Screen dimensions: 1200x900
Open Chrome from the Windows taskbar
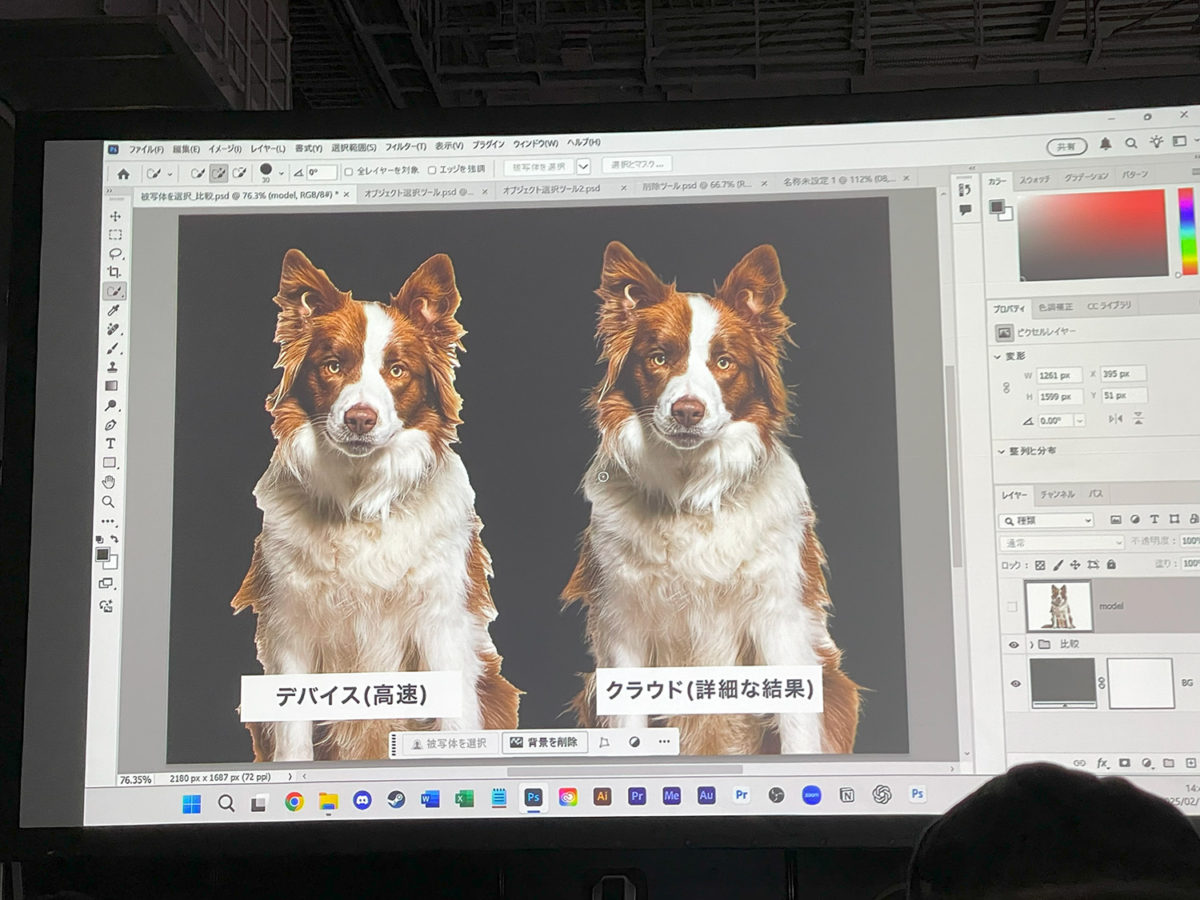(294, 801)
